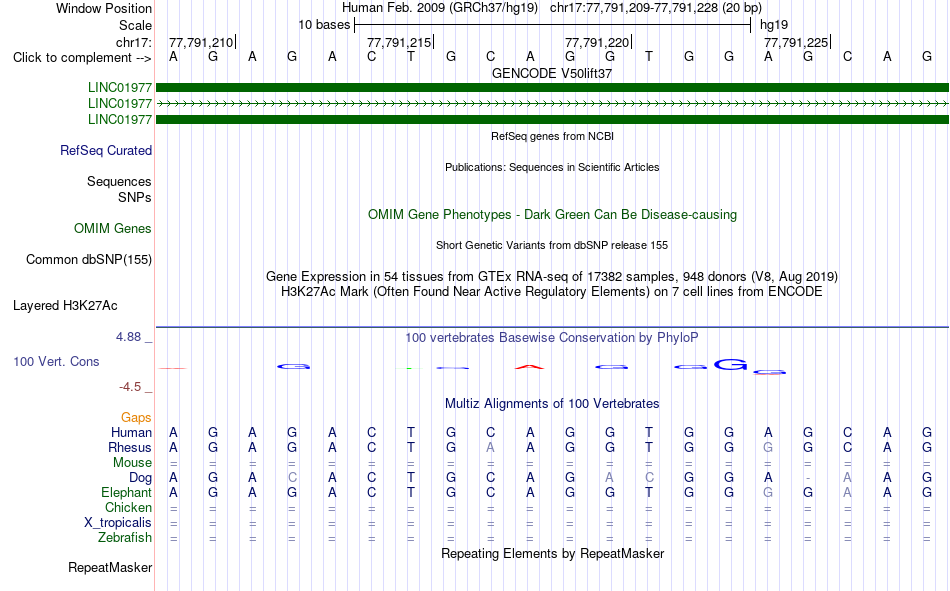Click the red A in the PhyloP conservation logo
The height and width of the screenshot is (591, 950).
coord(530,367)
